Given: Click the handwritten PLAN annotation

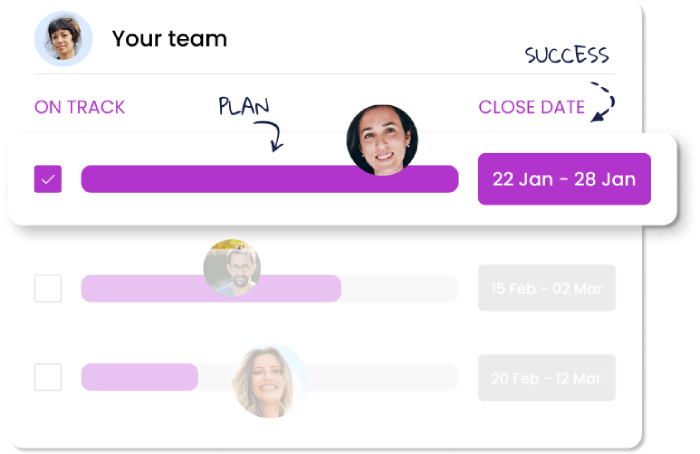Looking at the screenshot, I should pyautogui.click(x=244, y=106).
